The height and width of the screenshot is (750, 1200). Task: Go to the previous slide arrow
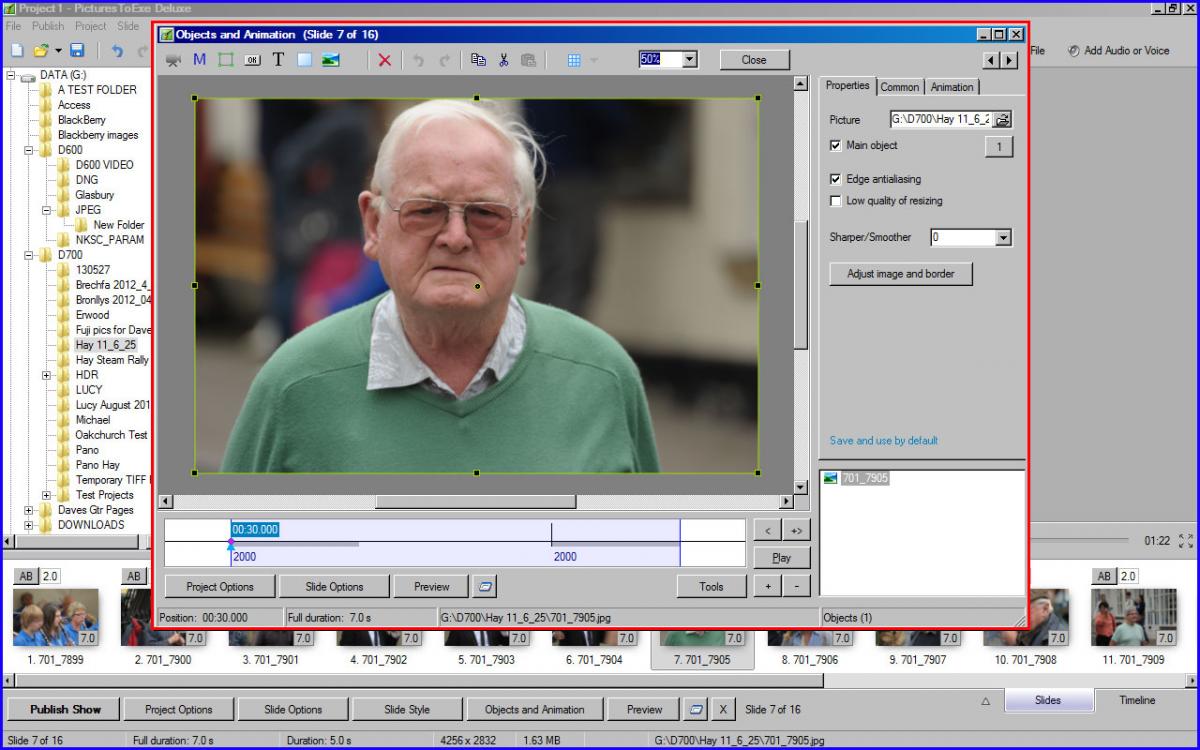tap(992, 60)
